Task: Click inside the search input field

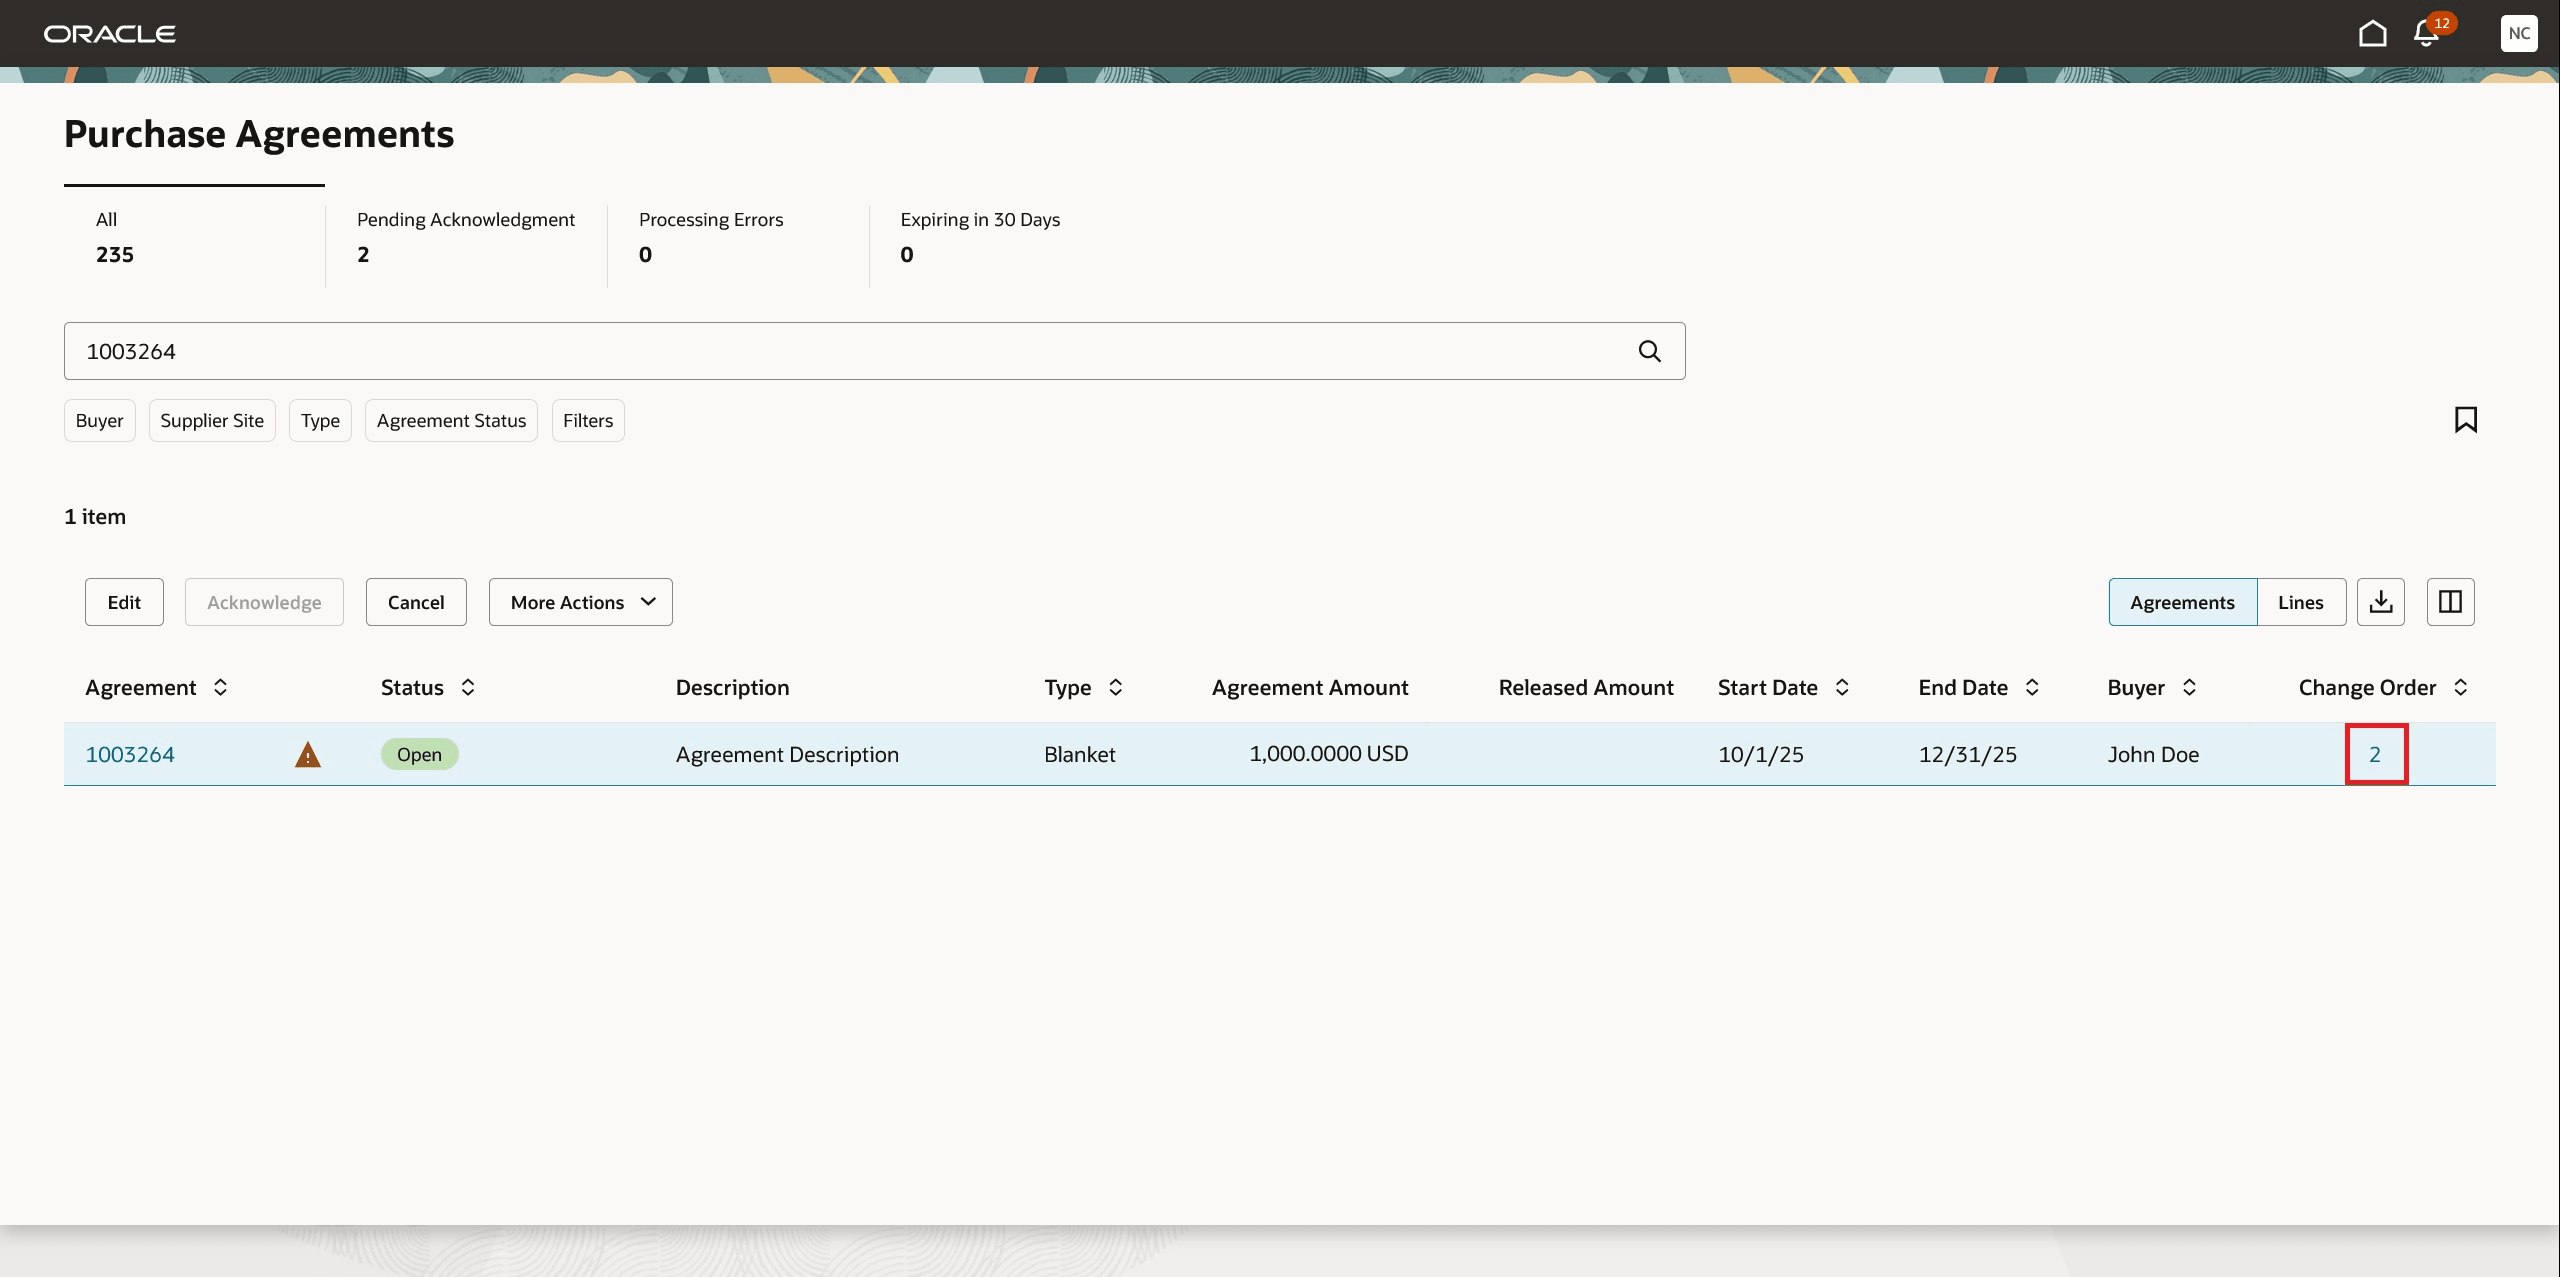Action: tap(800, 351)
